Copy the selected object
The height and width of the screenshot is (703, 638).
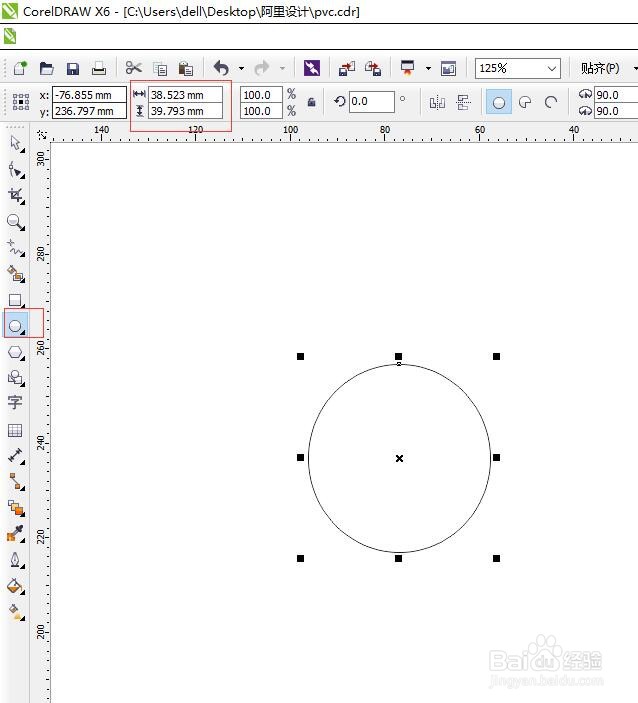coord(160,69)
